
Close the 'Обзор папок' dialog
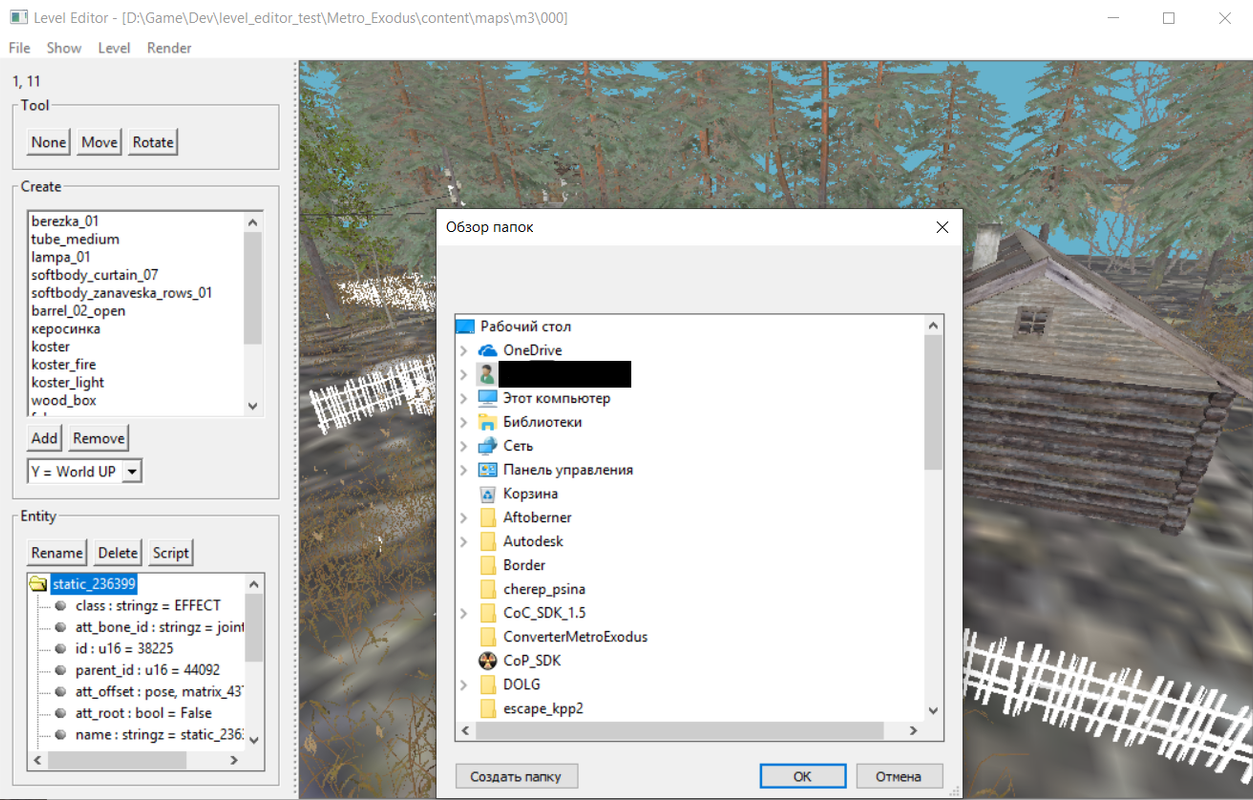941,228
